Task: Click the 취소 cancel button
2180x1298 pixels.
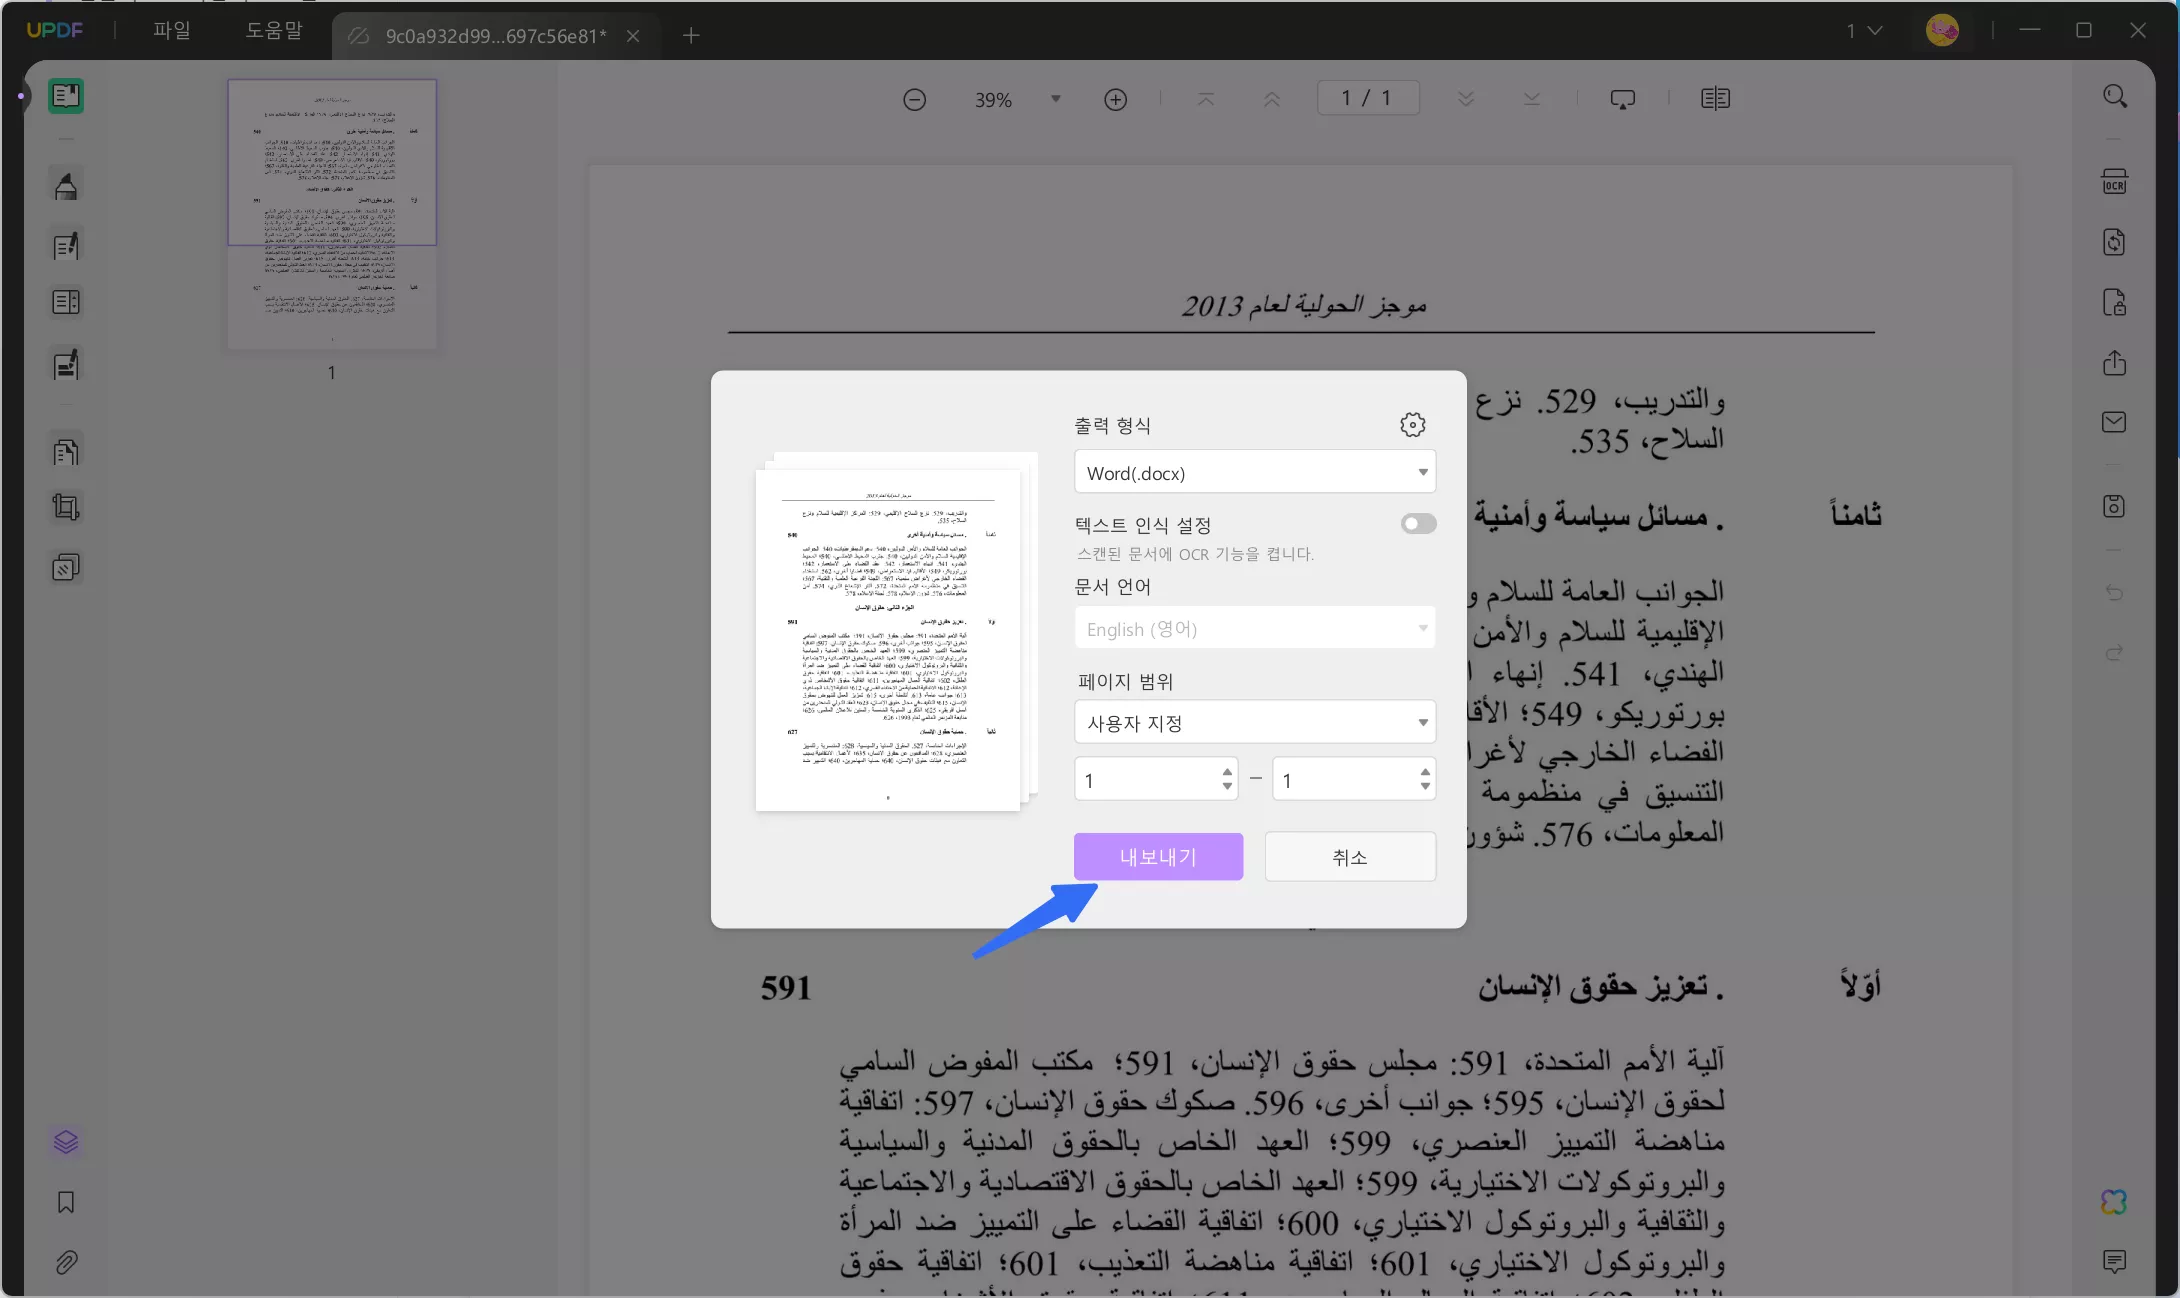Action: pyautogui.click(x=1350, y=856)
